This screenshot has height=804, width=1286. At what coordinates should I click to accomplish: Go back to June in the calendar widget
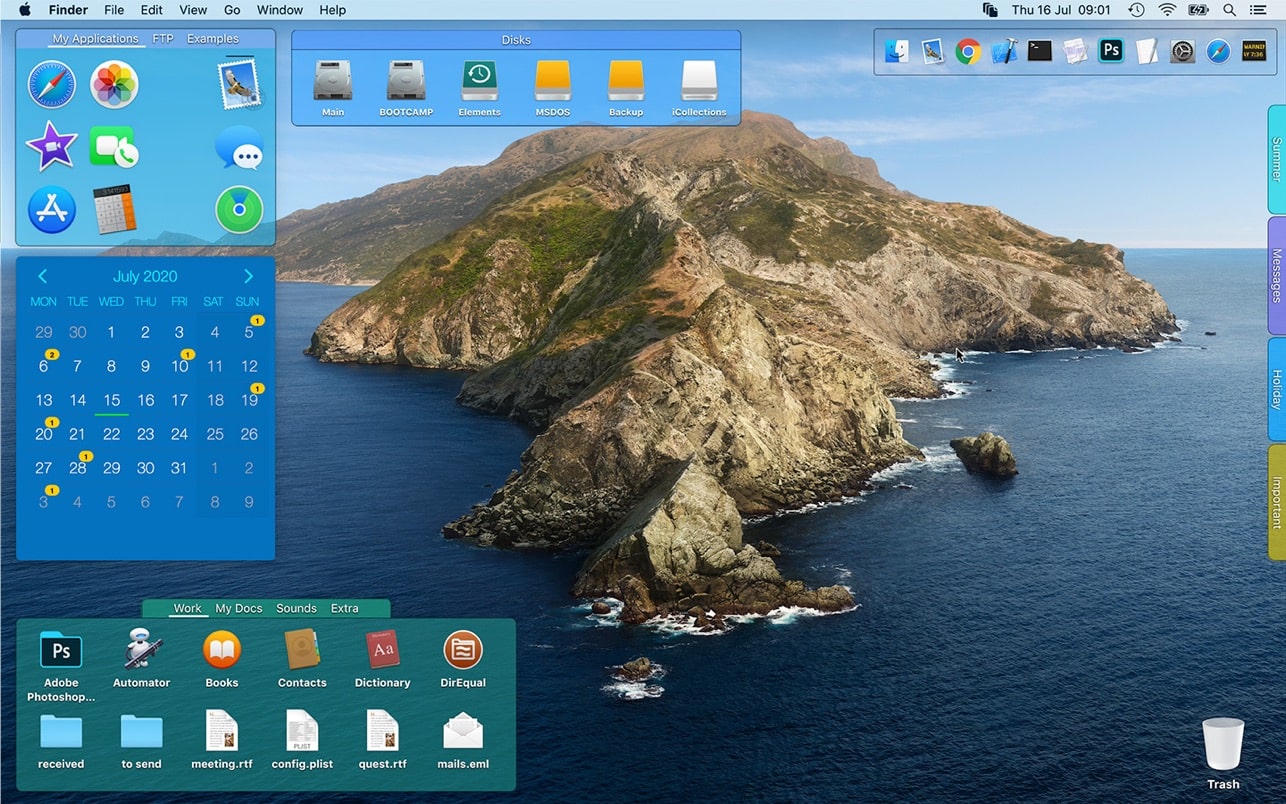[42, 276]
